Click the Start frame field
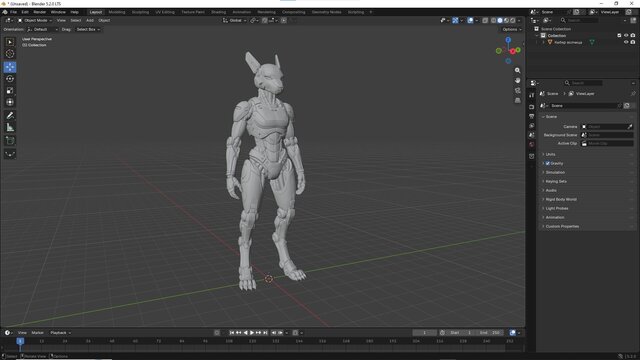 tap(461, 333)
